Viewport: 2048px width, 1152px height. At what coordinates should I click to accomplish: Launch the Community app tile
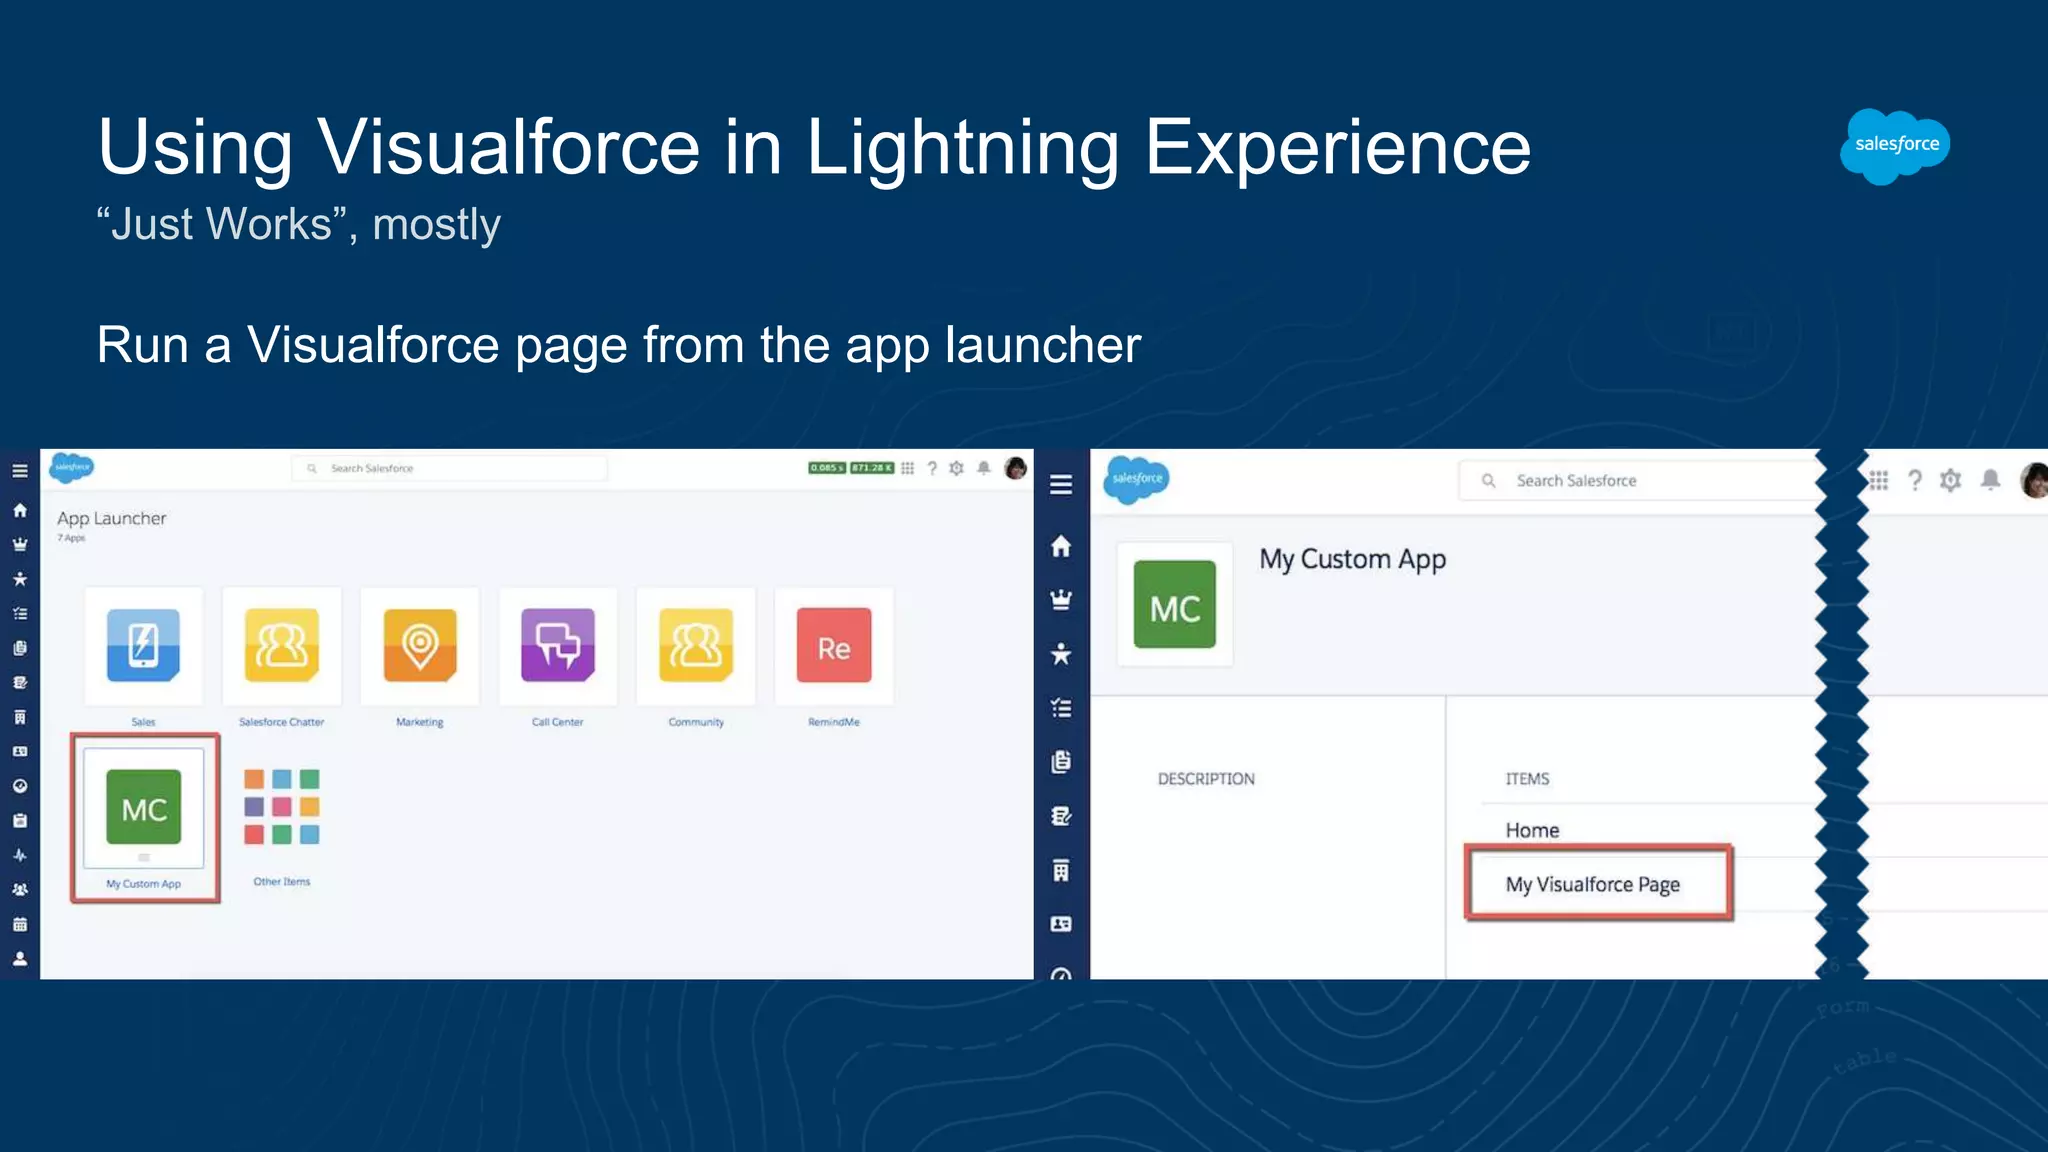tap(696, 646)
